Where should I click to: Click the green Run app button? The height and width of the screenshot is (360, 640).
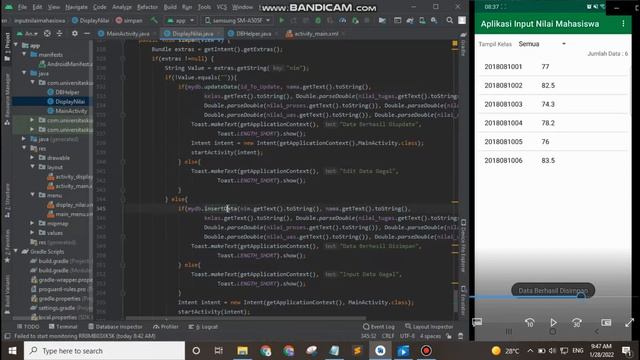pos(282,20)
